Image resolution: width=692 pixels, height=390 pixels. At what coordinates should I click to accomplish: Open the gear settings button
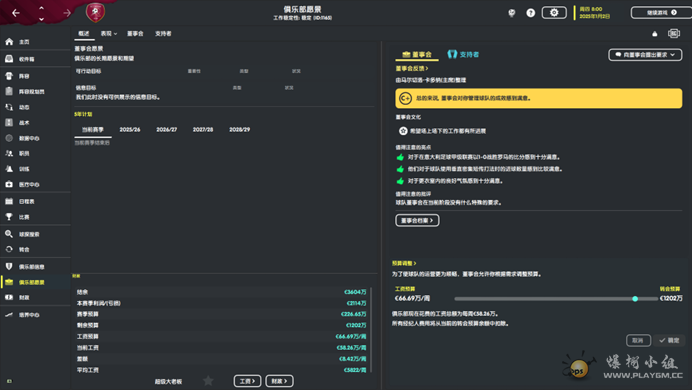click(554, 12)
